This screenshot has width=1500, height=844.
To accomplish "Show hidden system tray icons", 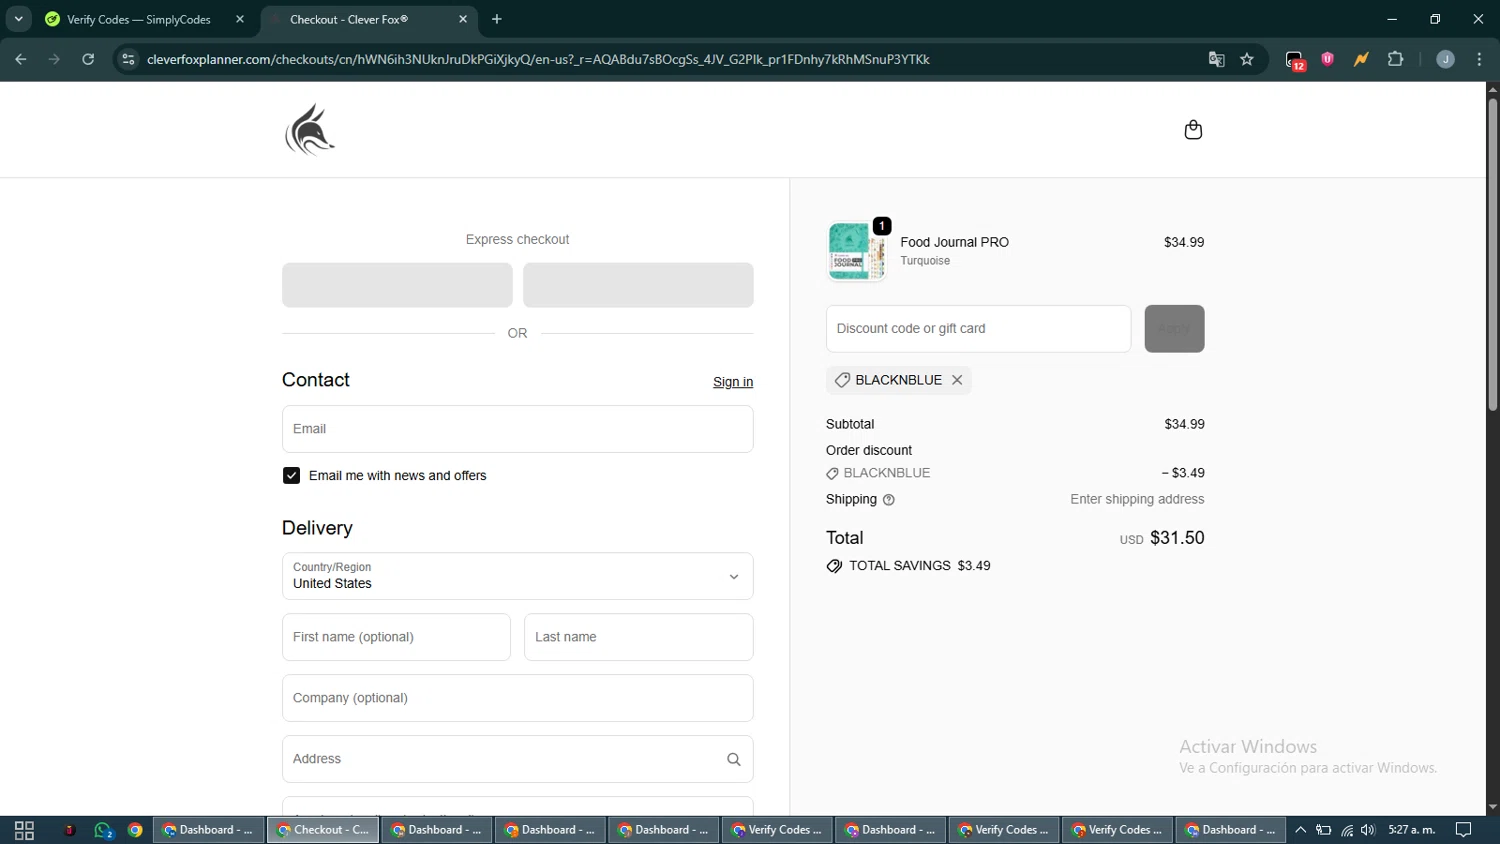I will point(1300,830).
